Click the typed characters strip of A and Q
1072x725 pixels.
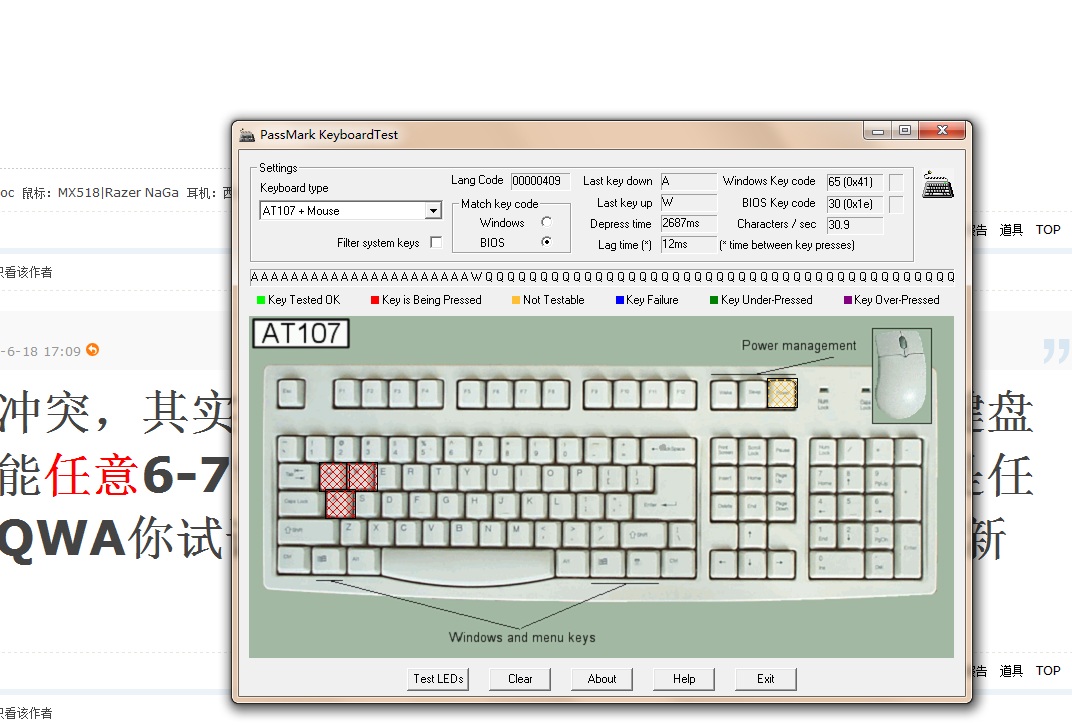tap(602, 276)
